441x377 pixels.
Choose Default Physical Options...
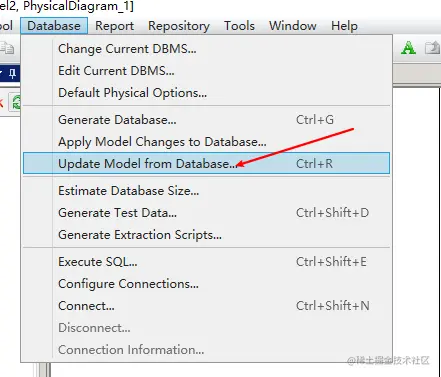(x=206, y=93)
